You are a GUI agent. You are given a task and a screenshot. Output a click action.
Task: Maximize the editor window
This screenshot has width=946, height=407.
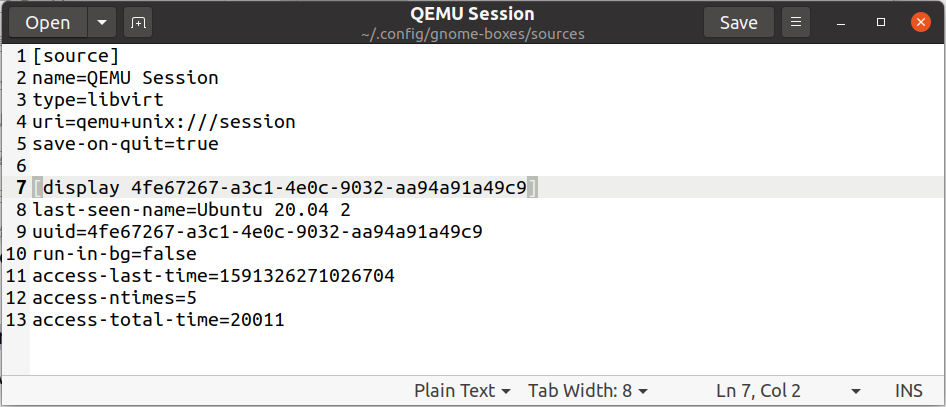coord(881,22)
